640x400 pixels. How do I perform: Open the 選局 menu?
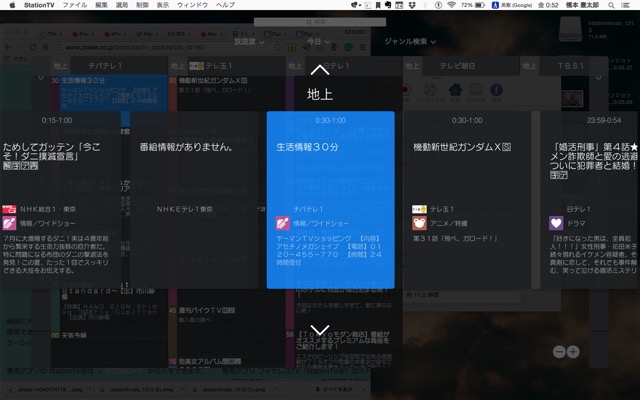tap(122, 5)
